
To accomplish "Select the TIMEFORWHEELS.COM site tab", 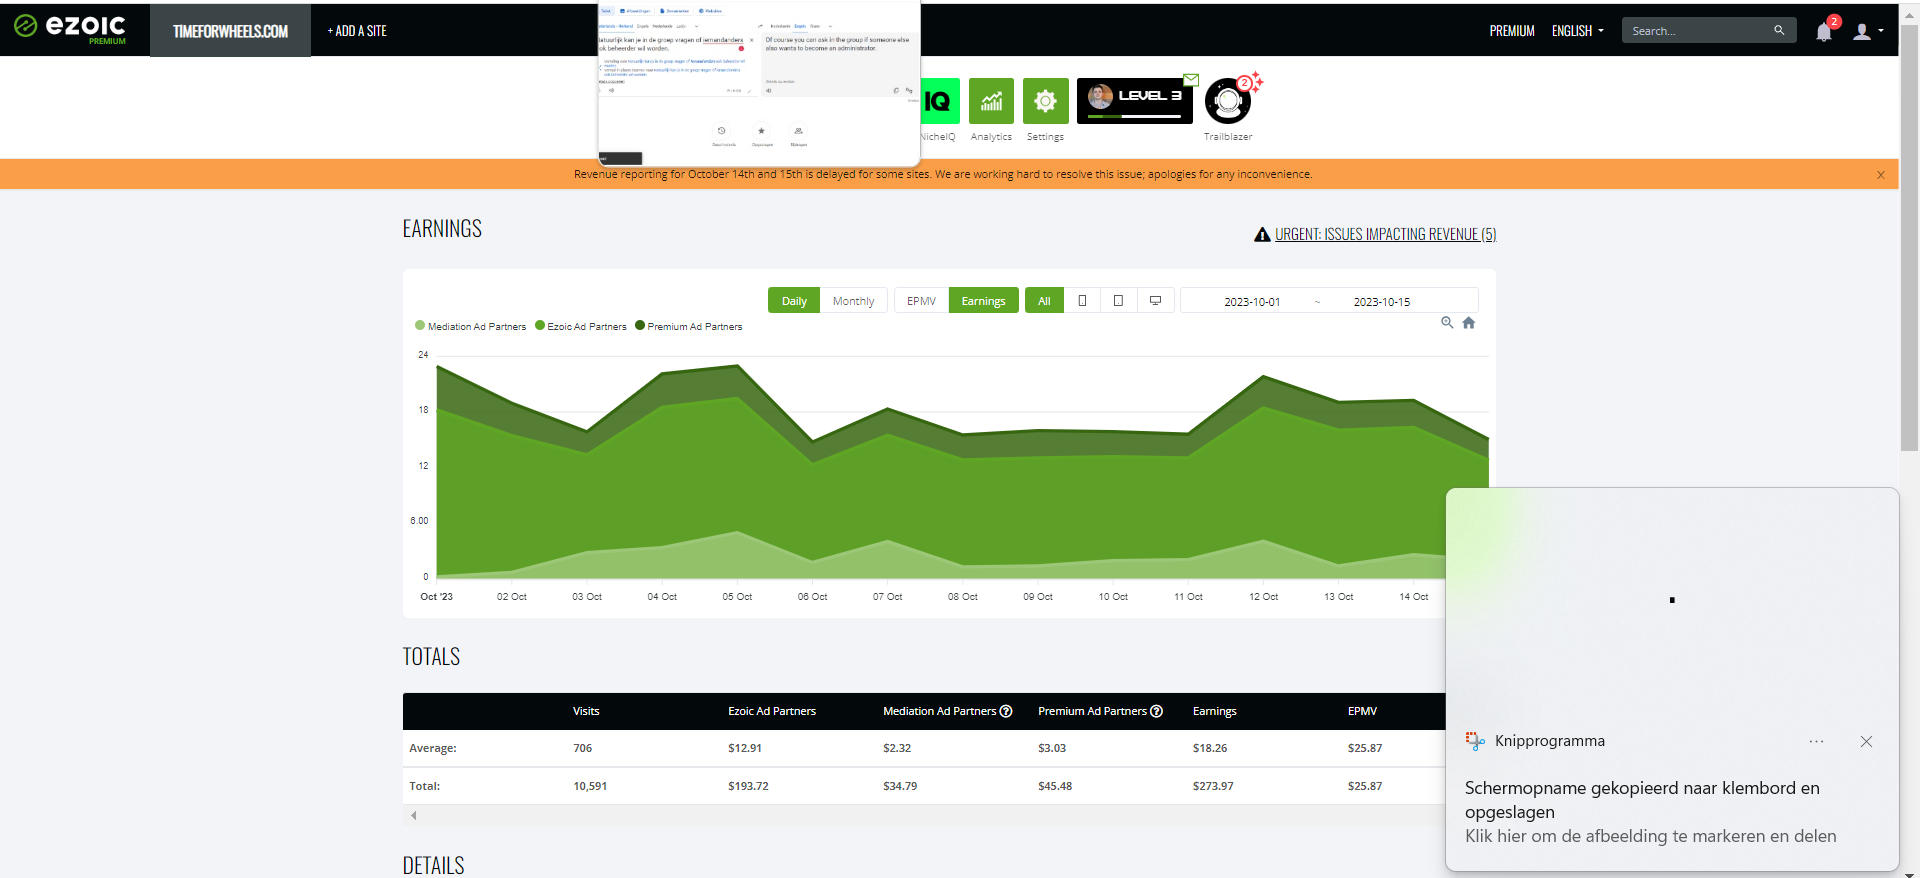I will click(x=230, y=31).
